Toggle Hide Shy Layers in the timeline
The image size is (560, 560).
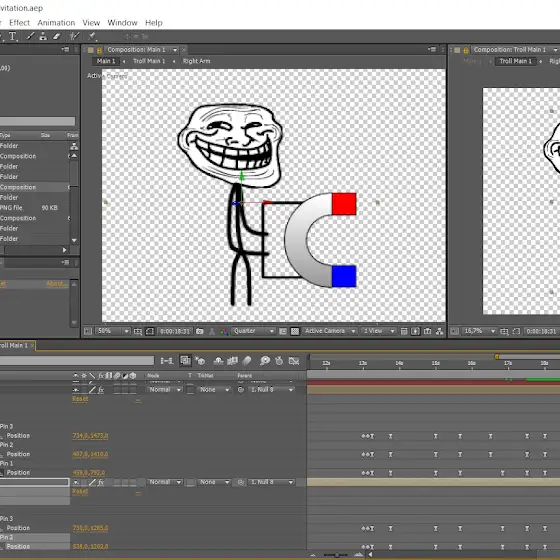coord(218,361)
